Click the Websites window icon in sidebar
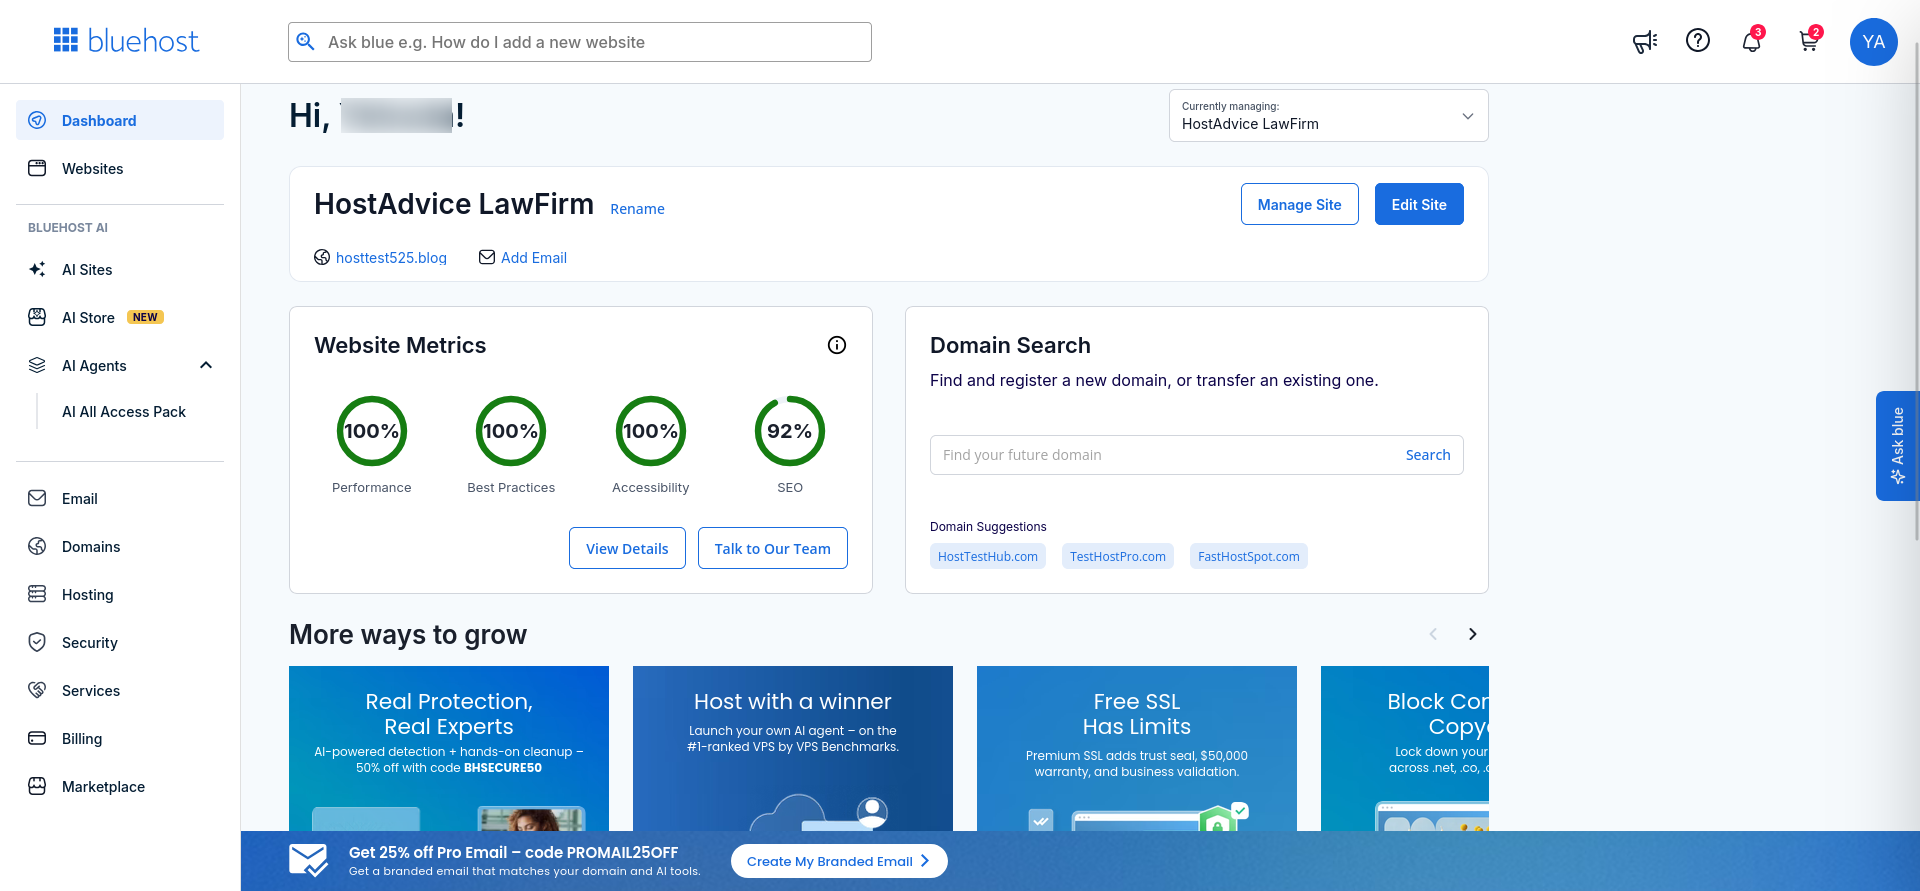The width and height of the screenshot is (1920, 891). point(37,168)
